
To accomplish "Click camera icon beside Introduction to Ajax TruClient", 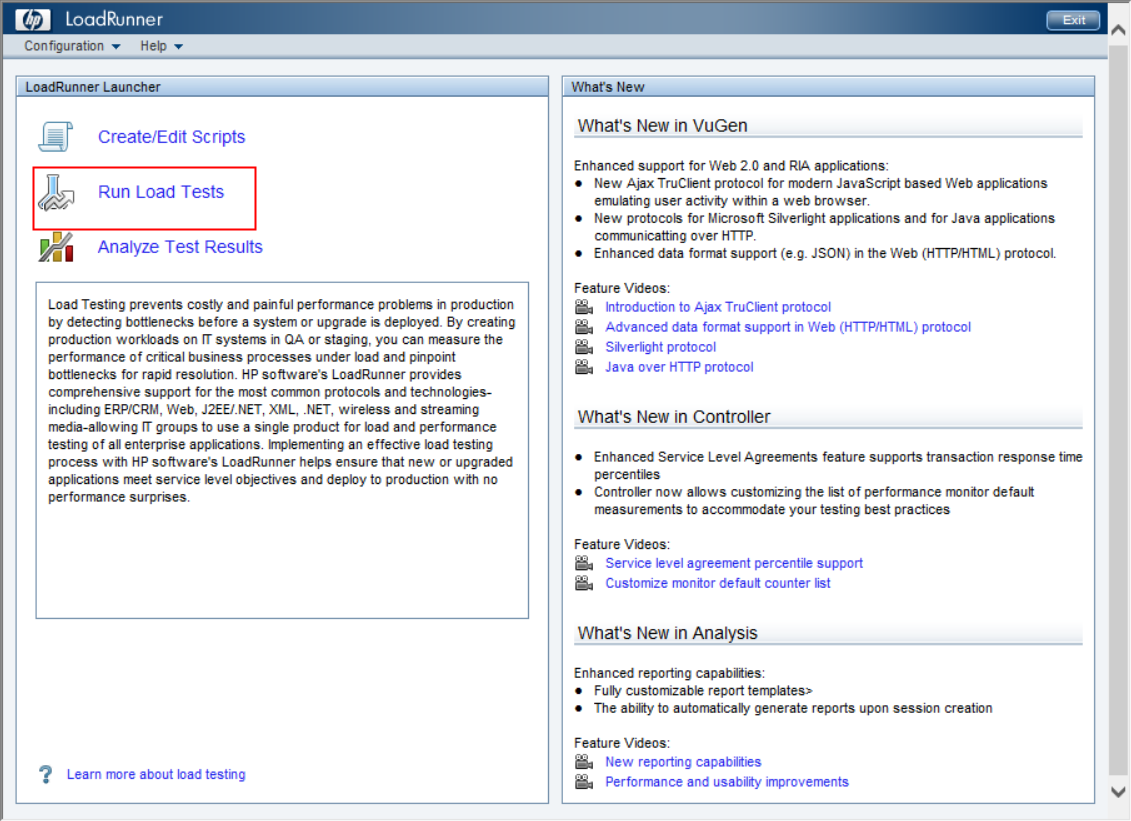I will pos(584,307).
